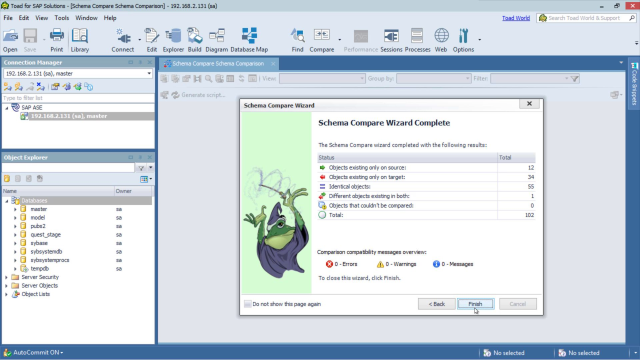This screenshot has width=640, height=360.
Task: Click the Owner column header
Action: pos(133,191)
